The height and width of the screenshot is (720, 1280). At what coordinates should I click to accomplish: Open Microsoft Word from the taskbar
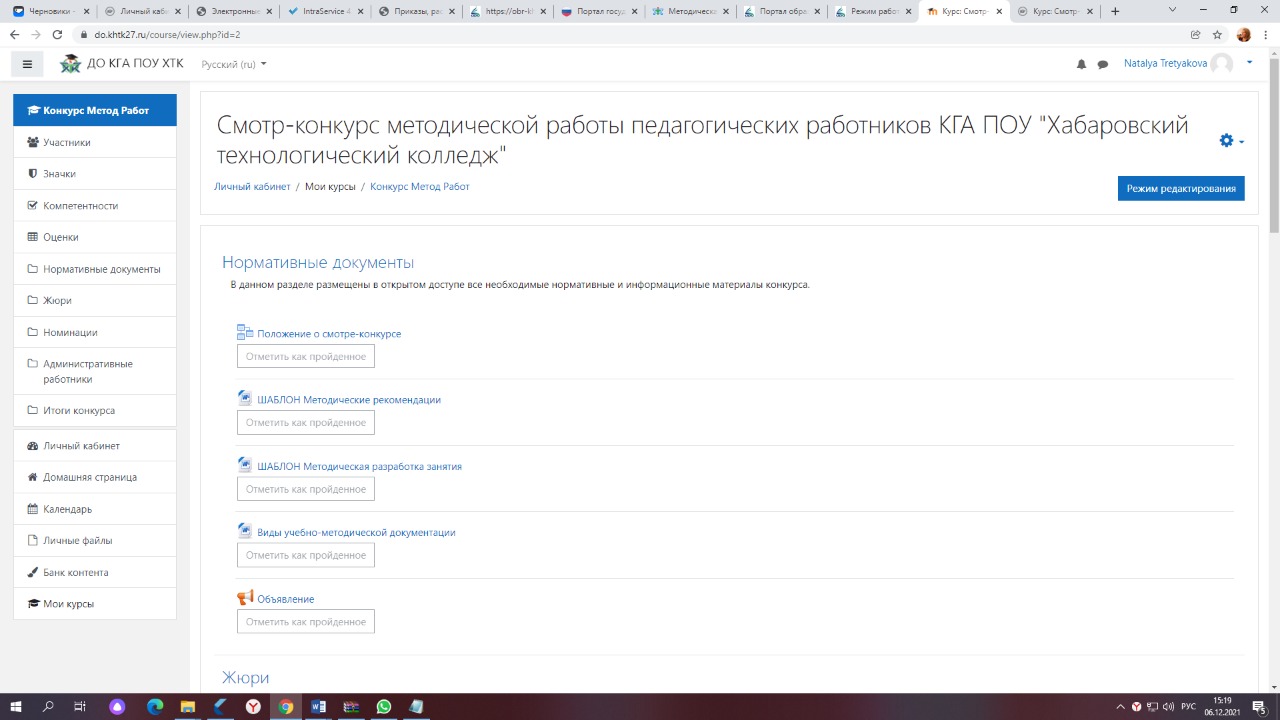click(319, 707)
